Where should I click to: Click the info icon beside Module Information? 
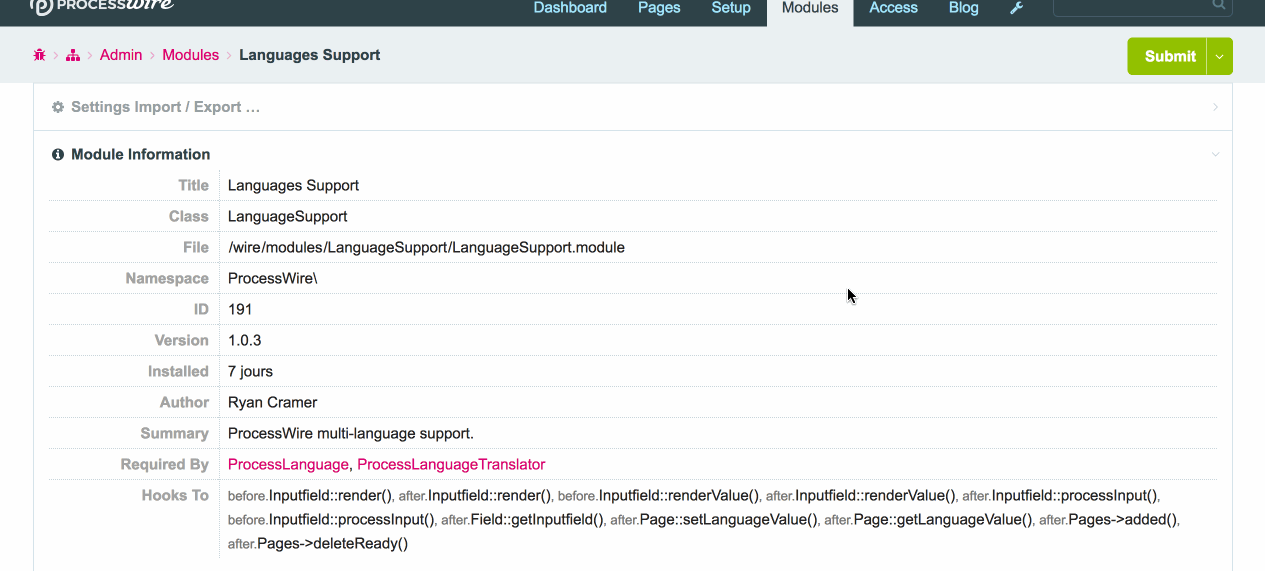58,154
